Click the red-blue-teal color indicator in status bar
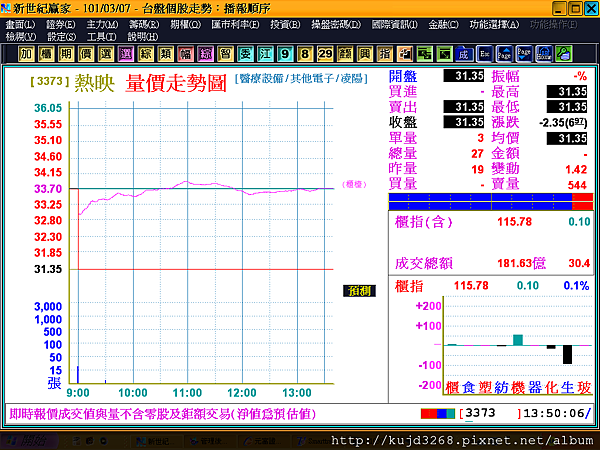Image resolution: width=600 pixels, height=450 pixels. point(438,414)
